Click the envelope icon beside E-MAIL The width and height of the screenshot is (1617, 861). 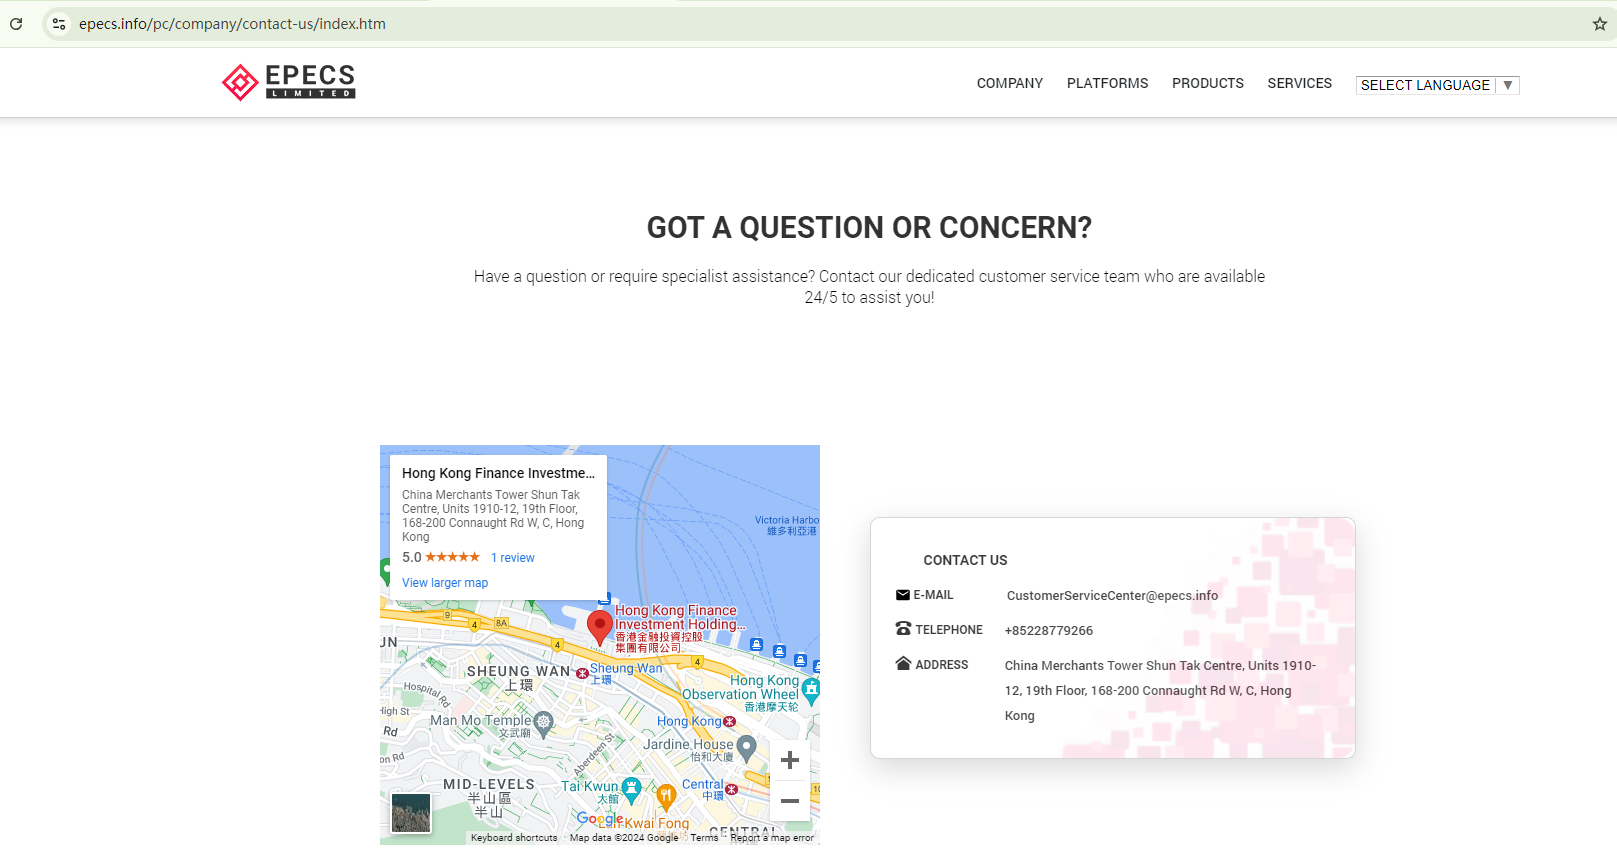coord(903,595)
